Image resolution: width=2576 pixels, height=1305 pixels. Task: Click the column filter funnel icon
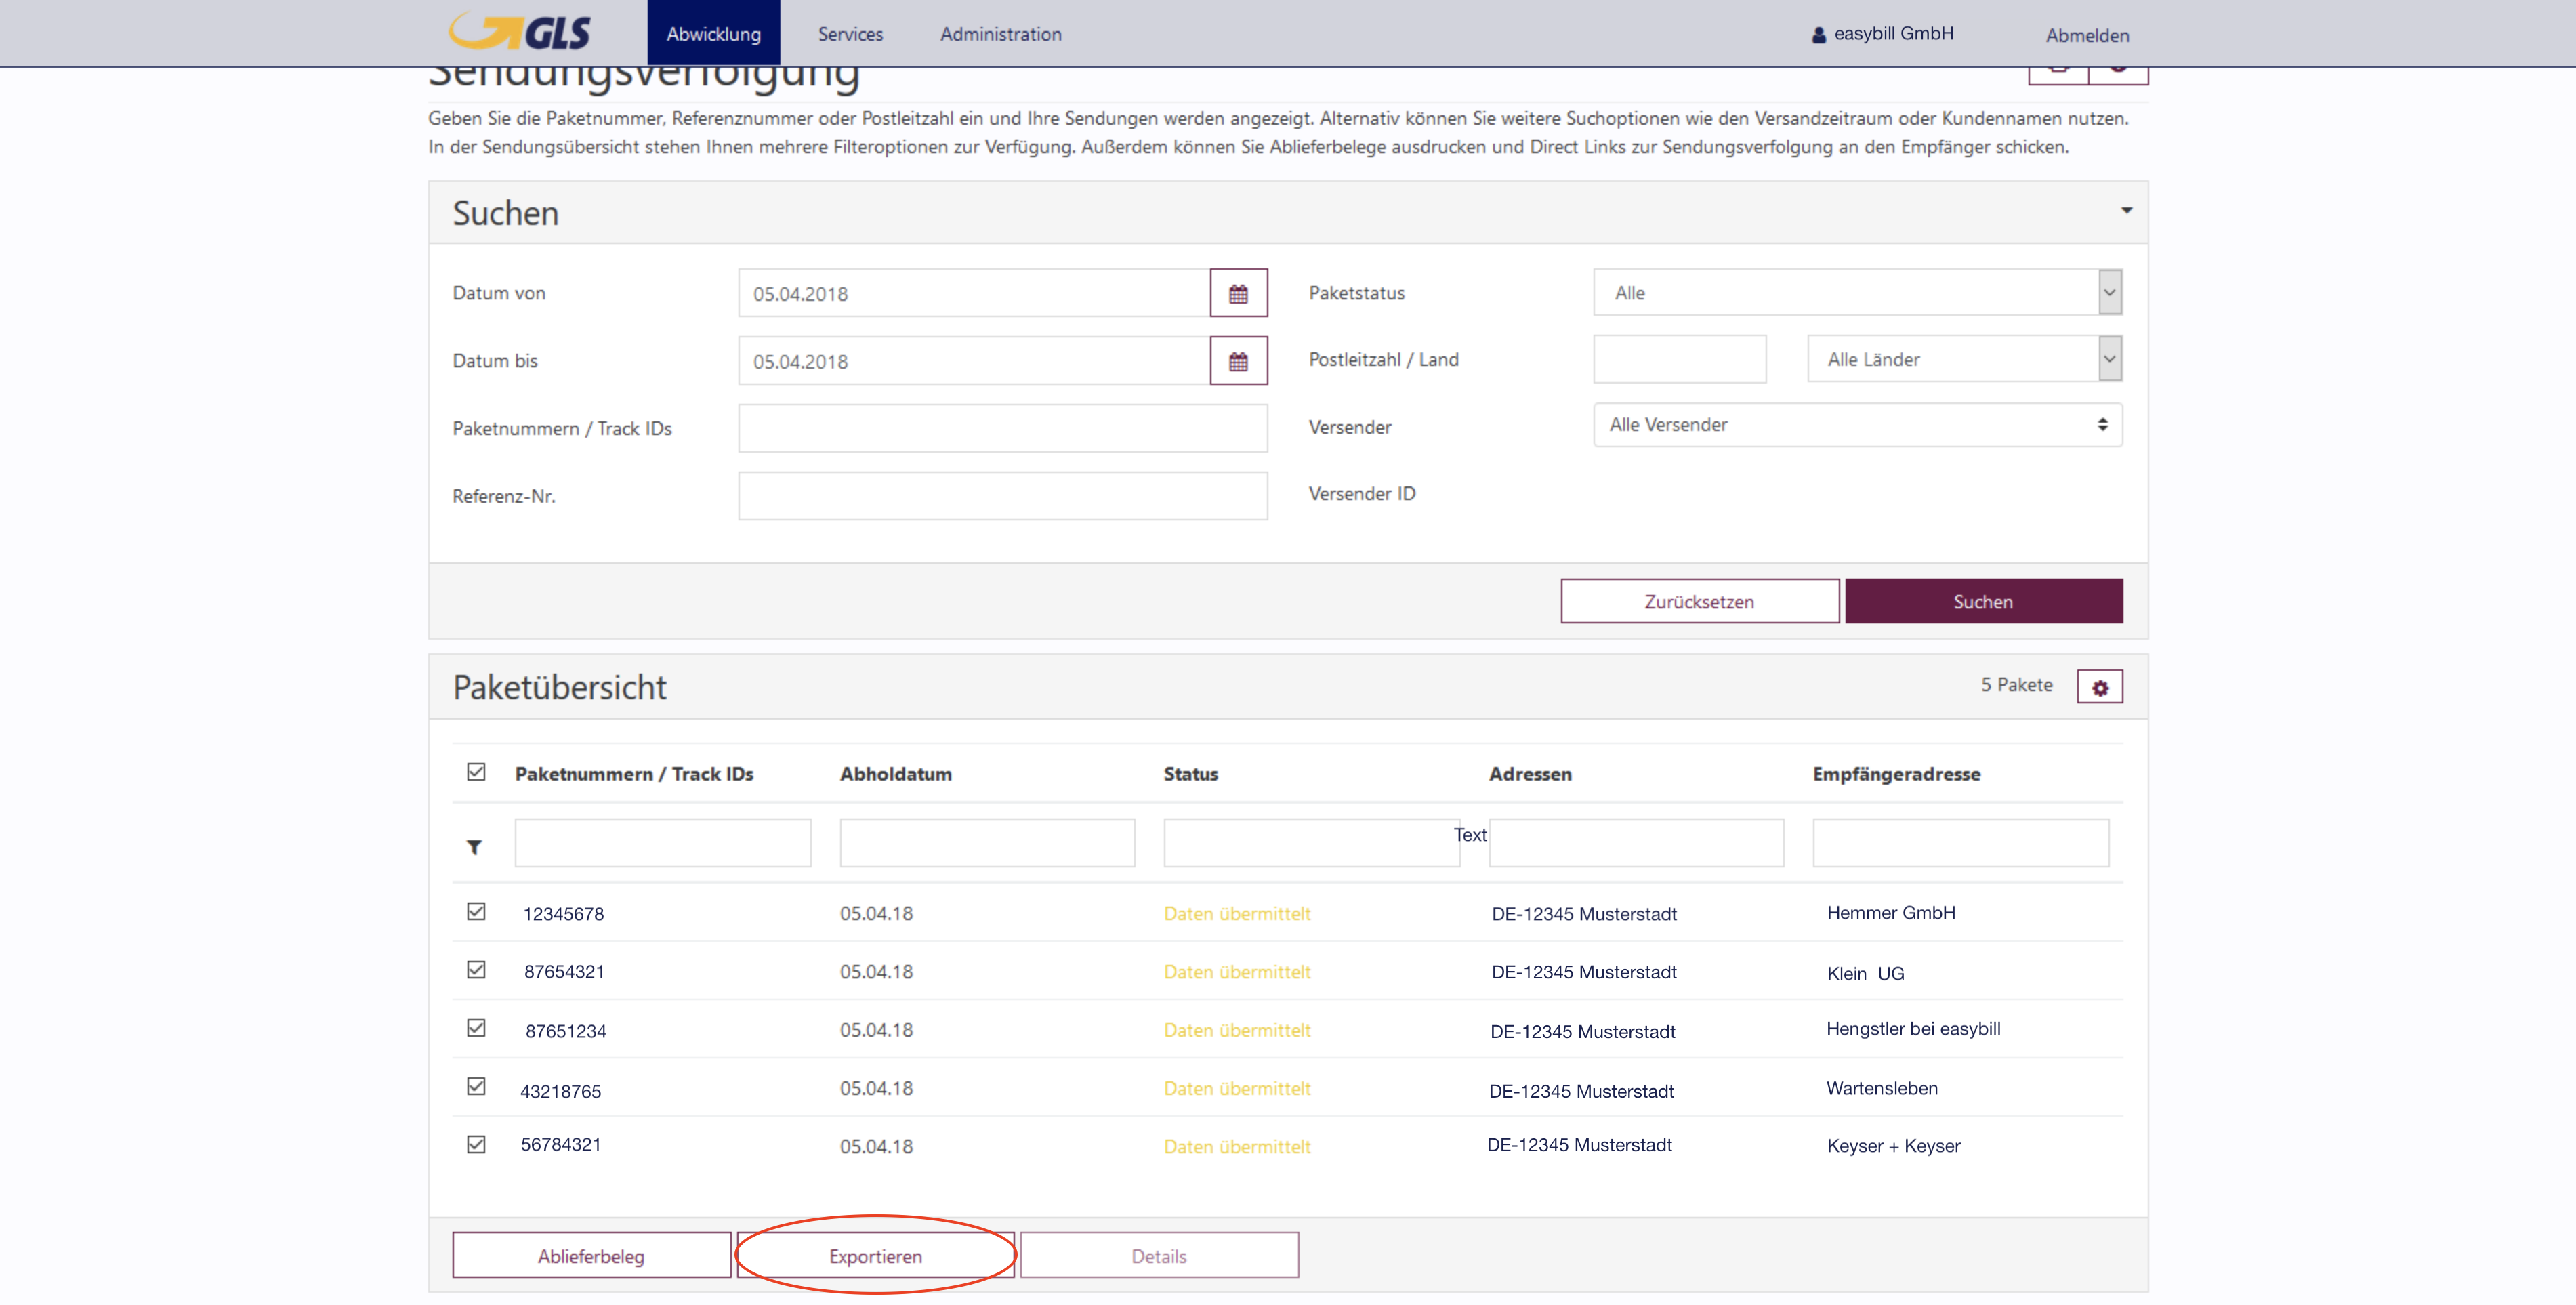(475, 847)
